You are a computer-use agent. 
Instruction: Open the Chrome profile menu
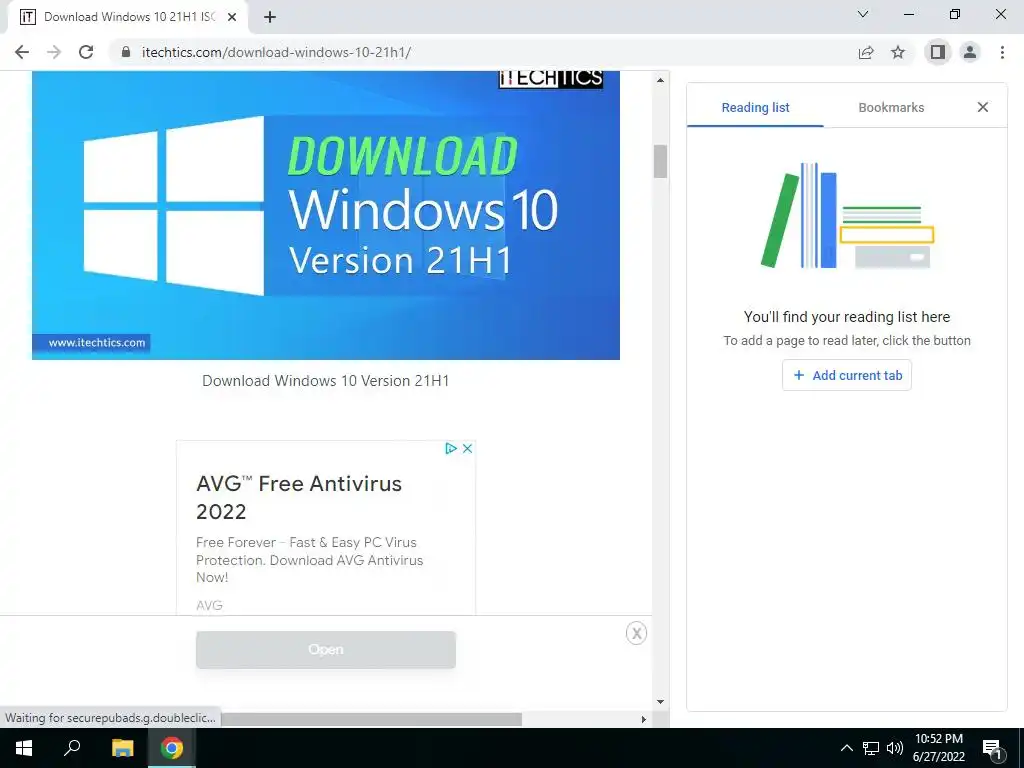click(x=970, y=52)
